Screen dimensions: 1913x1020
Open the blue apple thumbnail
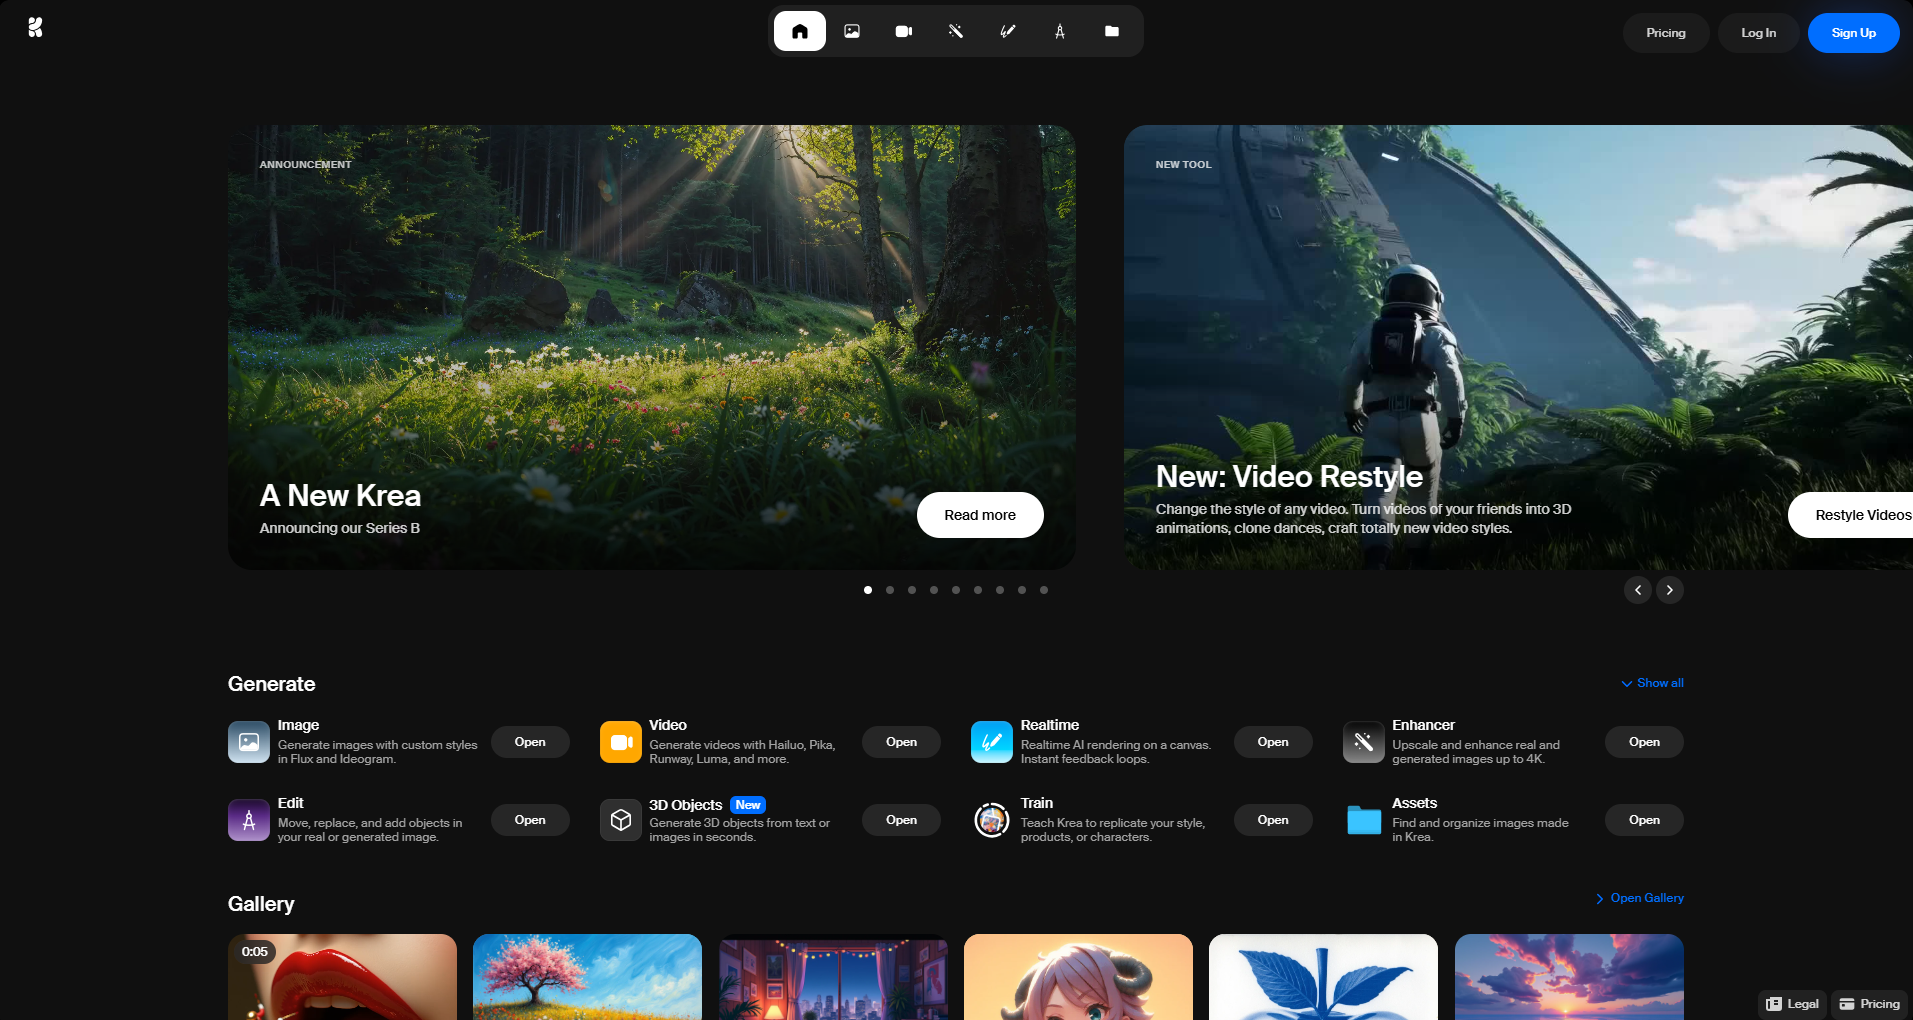click(x=1323, y=977)
